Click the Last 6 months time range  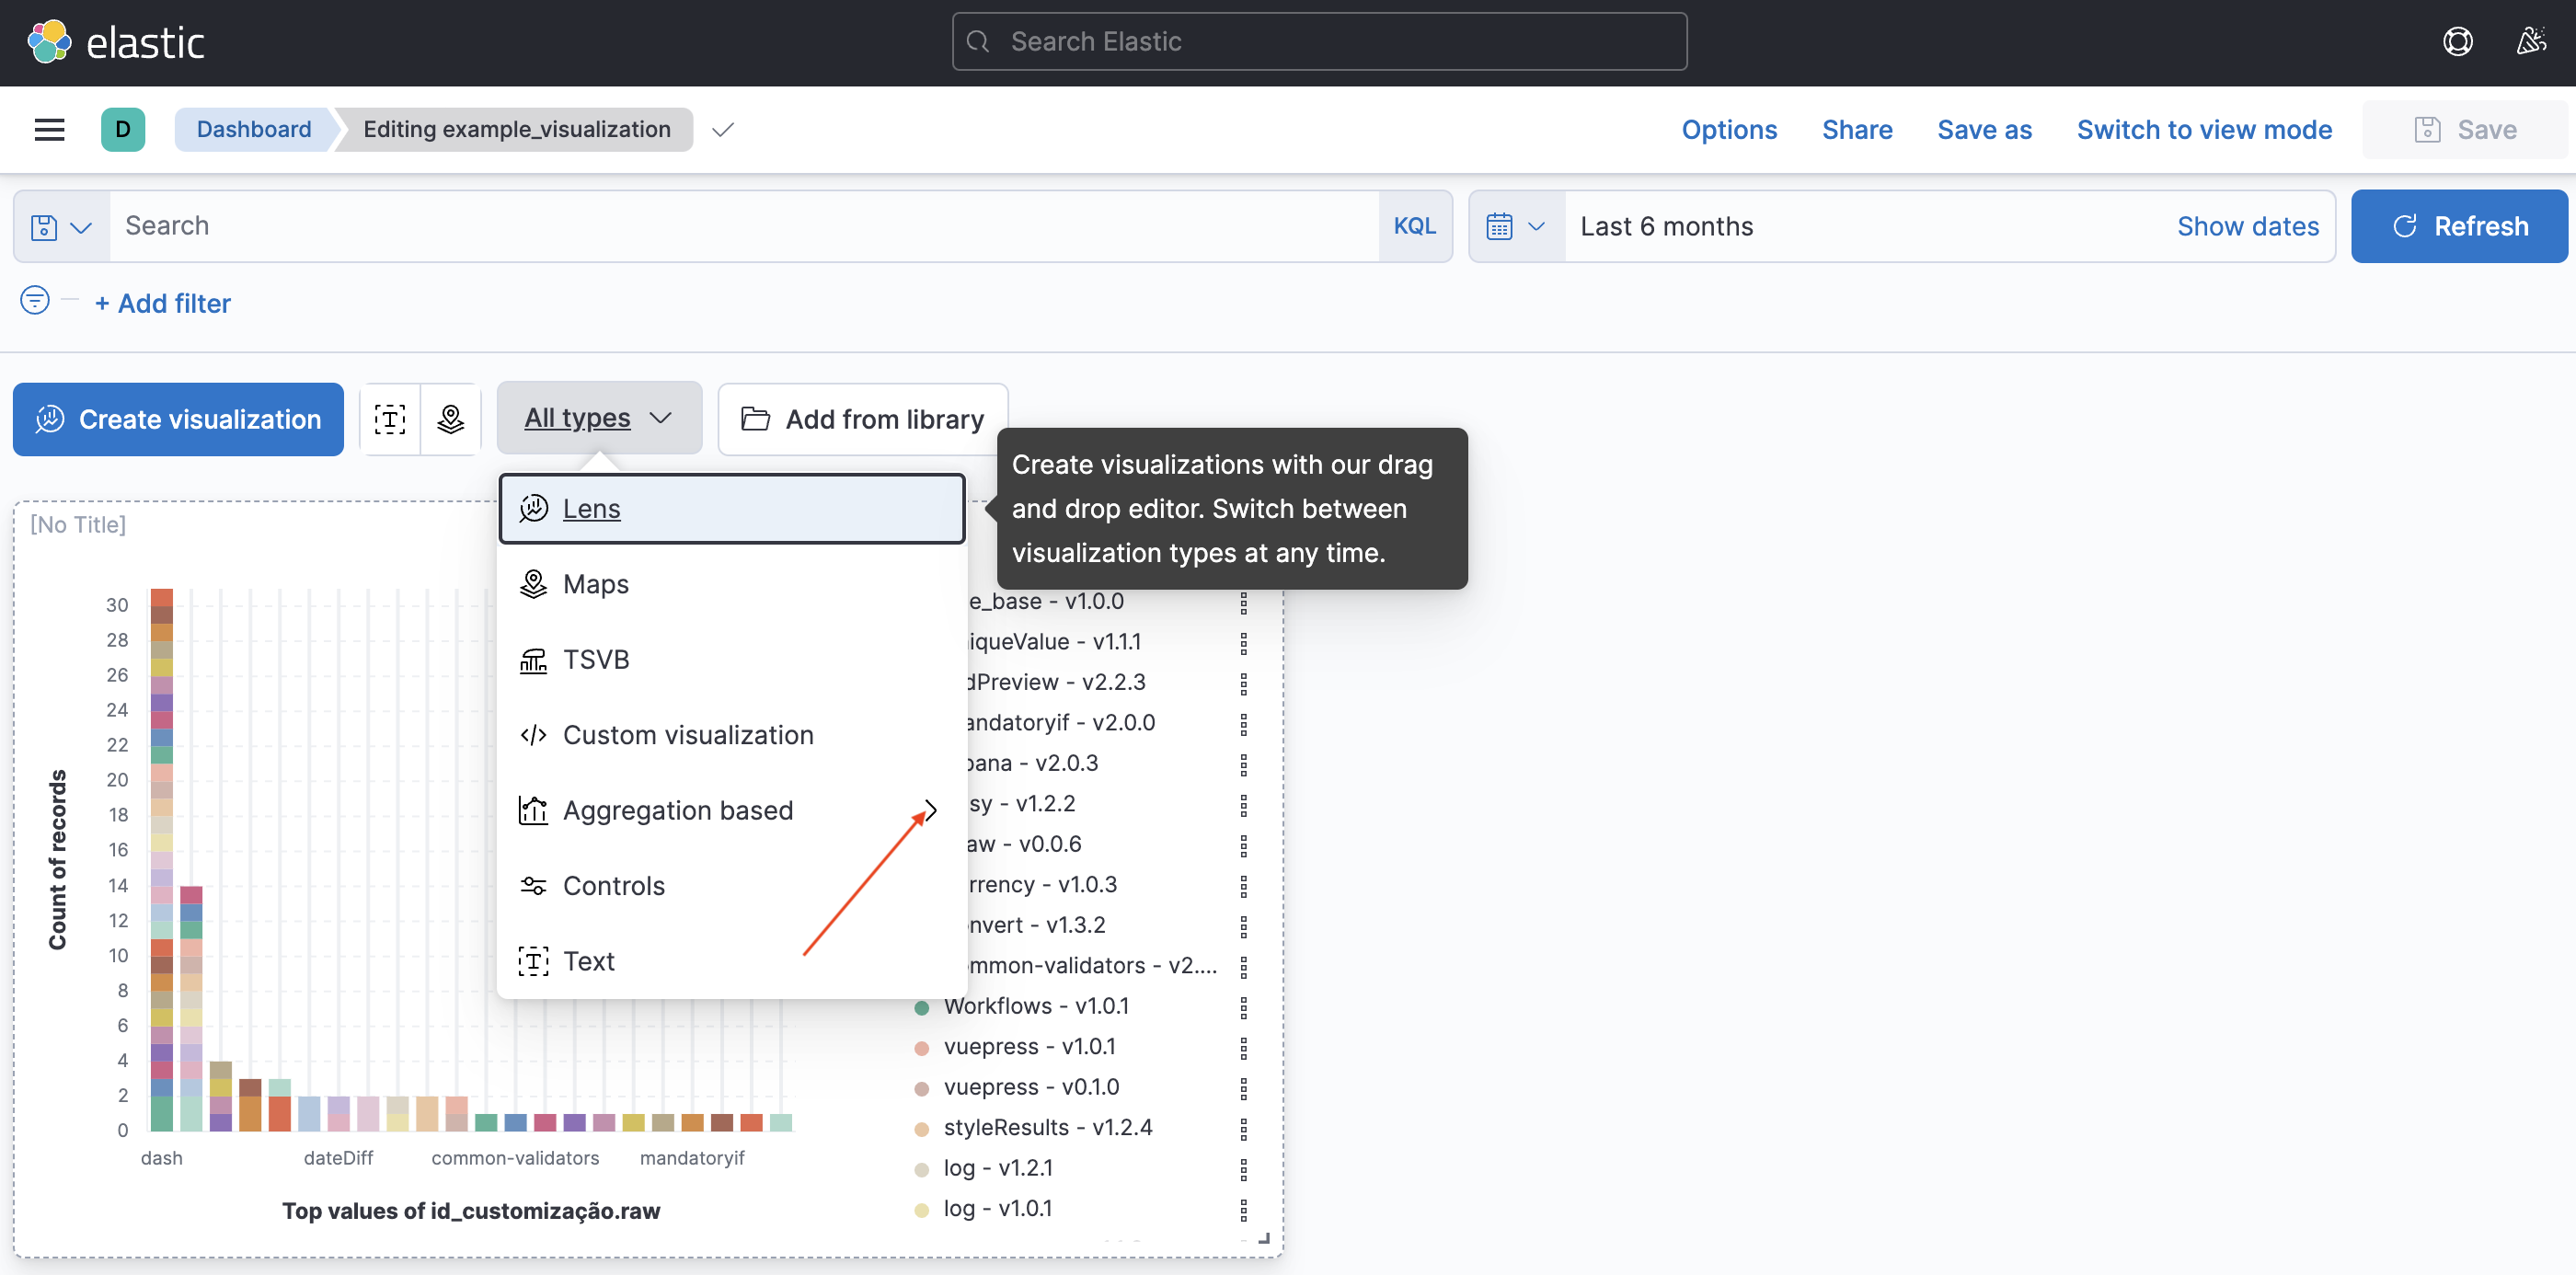tap(1666, 226)
